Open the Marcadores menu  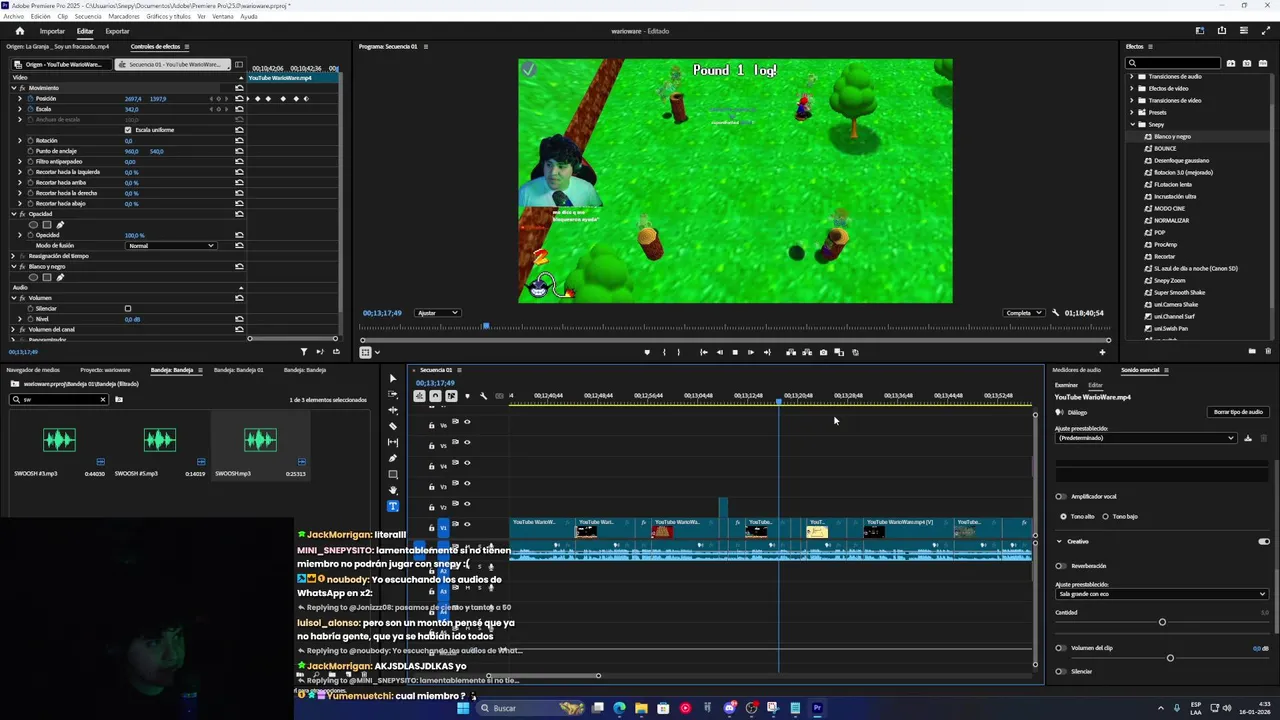(124, 16)
